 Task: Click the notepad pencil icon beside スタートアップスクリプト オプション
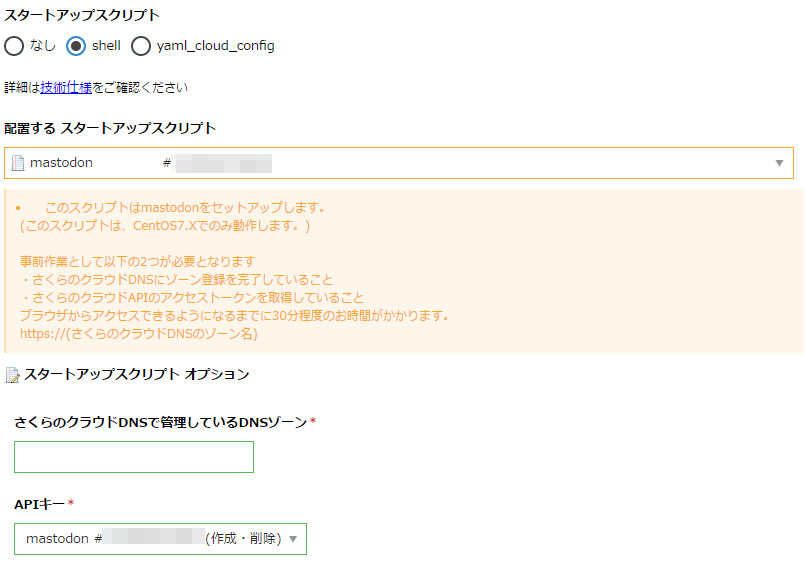(12, 375)
